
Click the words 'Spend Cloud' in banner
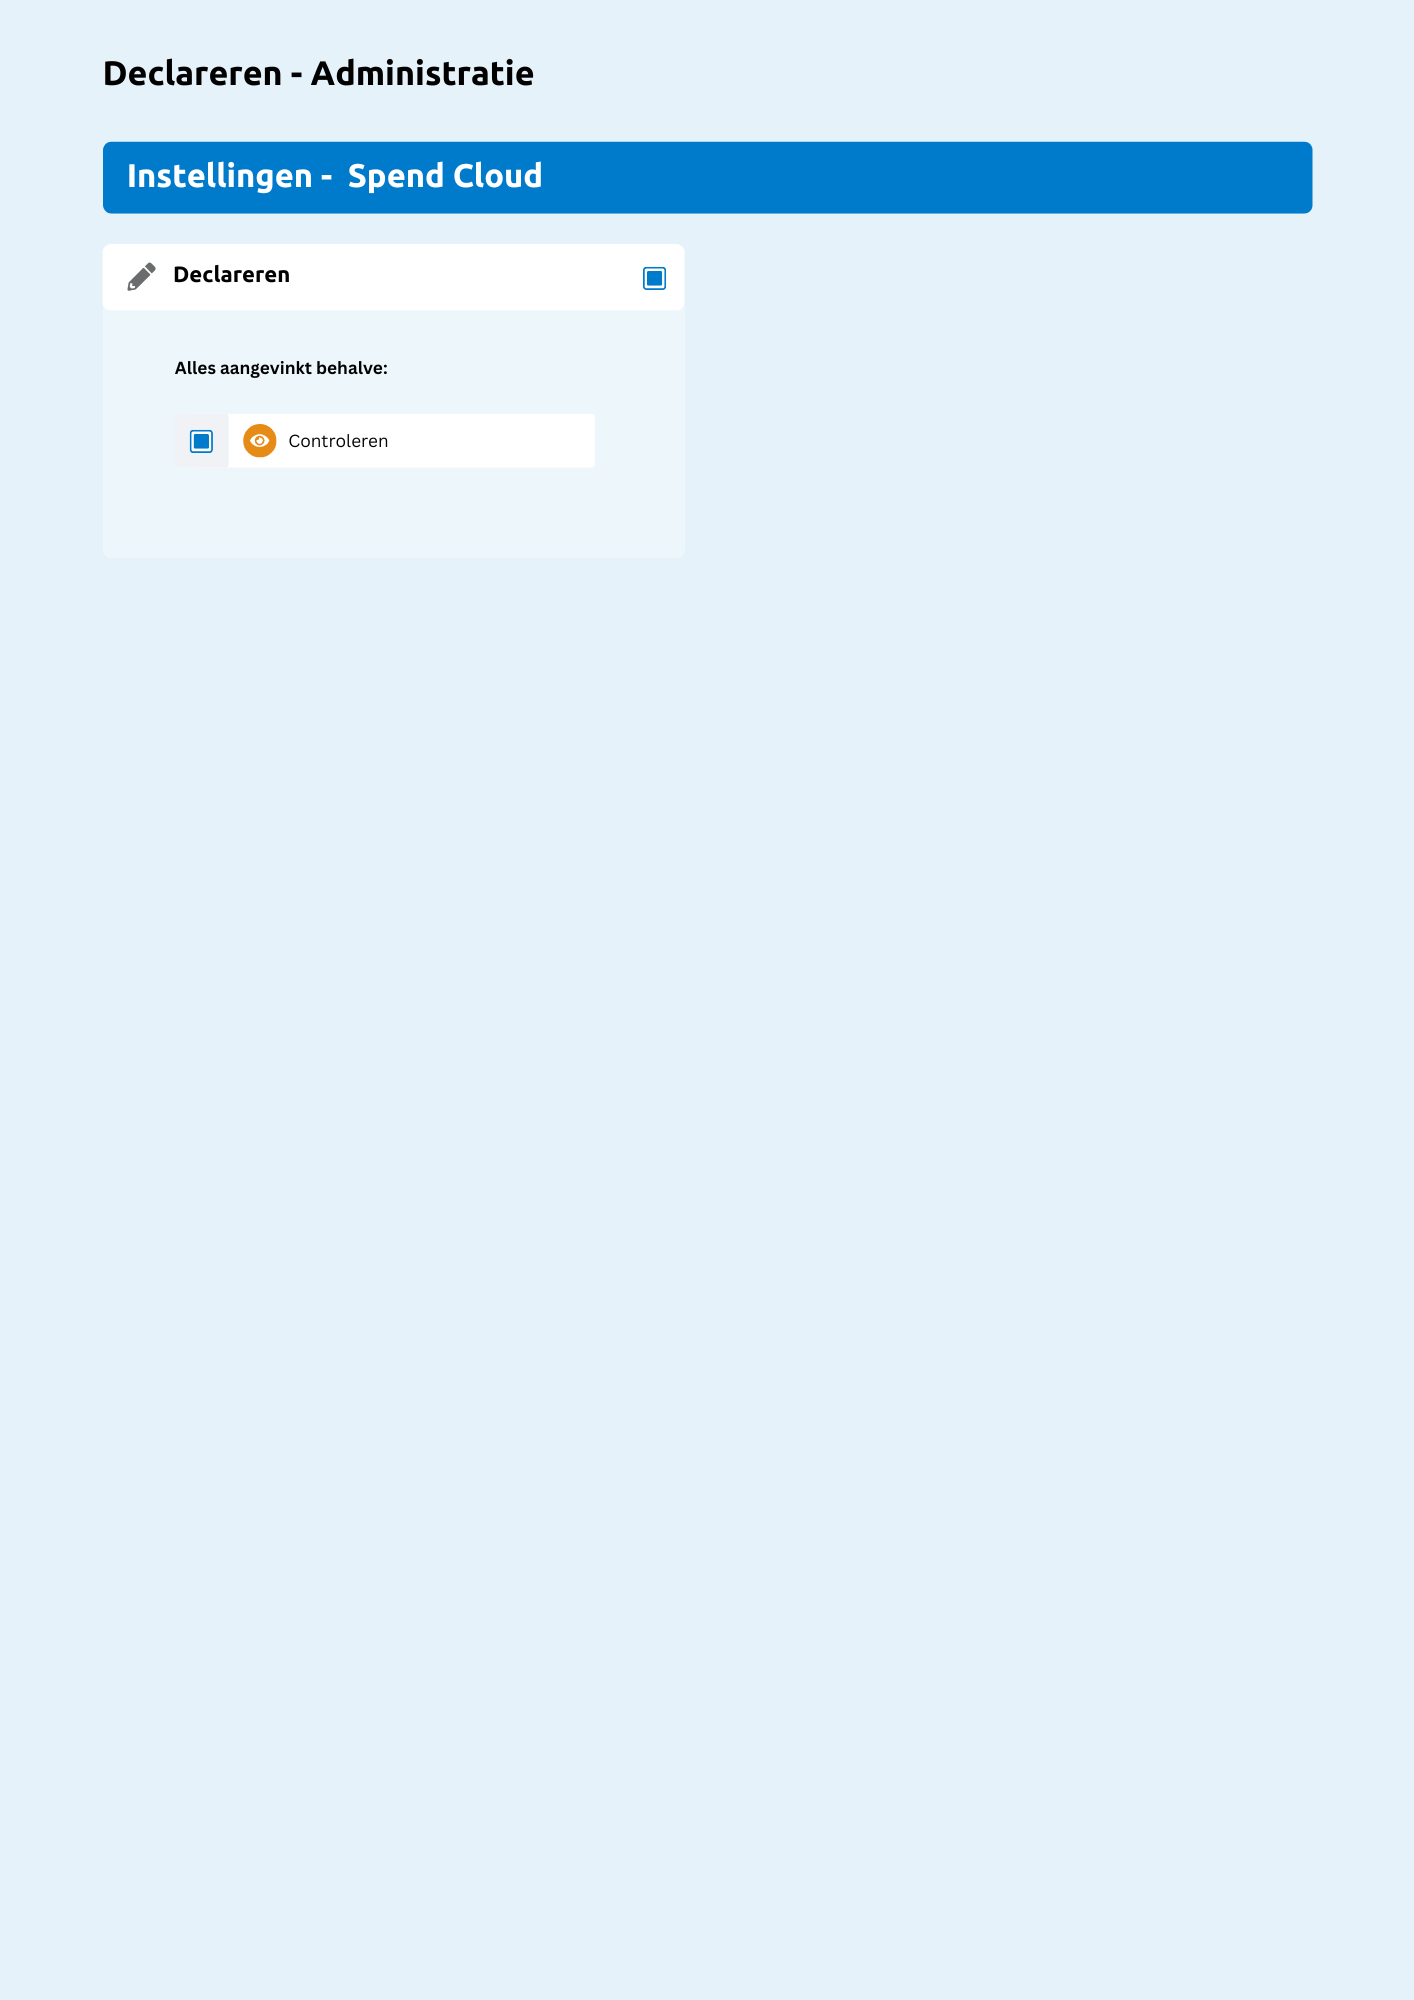click(x=445, y=176)
